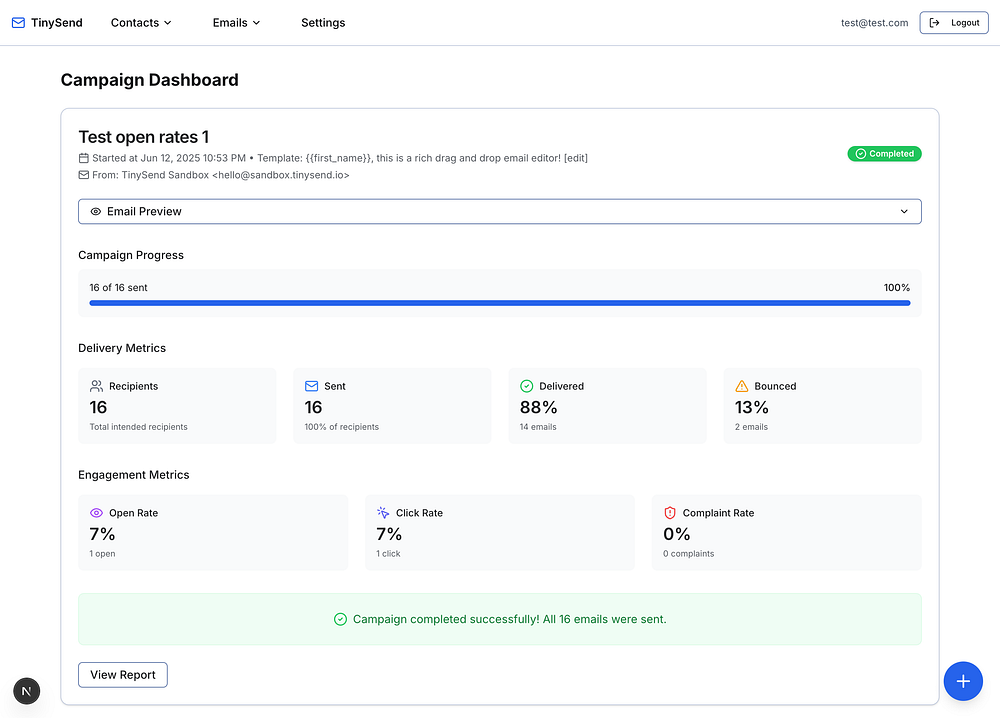This screenshot has width=1000, height=718.
Task: Click the green Delivered checkmark icon
Action: (527, 386)
